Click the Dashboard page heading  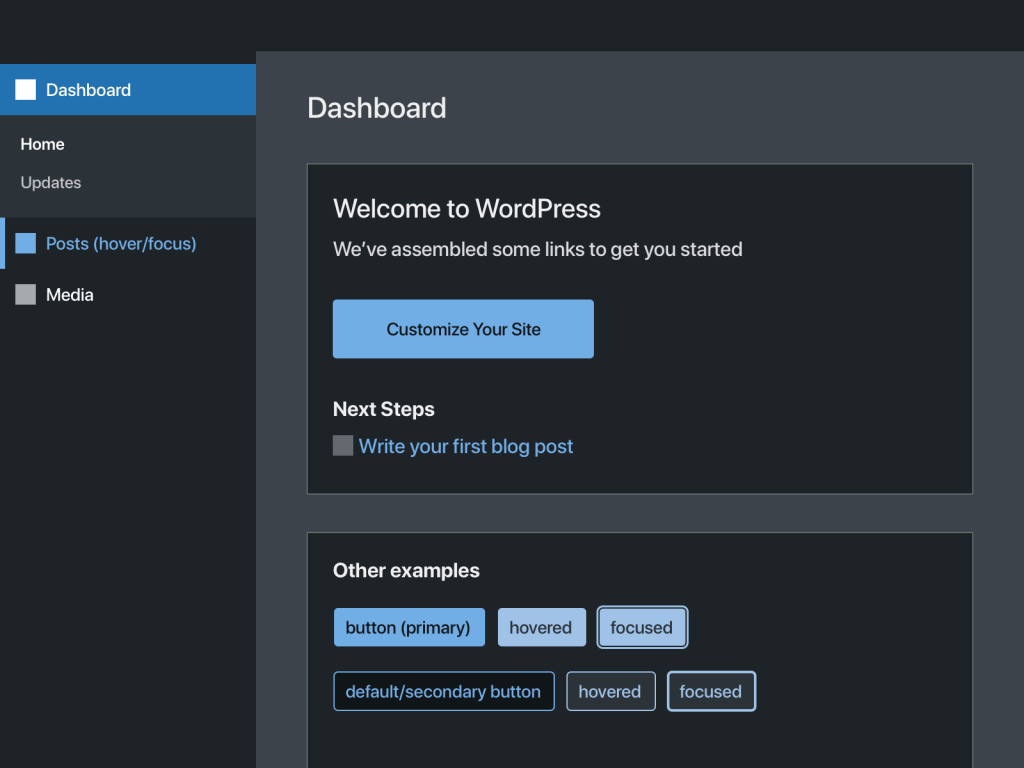(377, 108)
